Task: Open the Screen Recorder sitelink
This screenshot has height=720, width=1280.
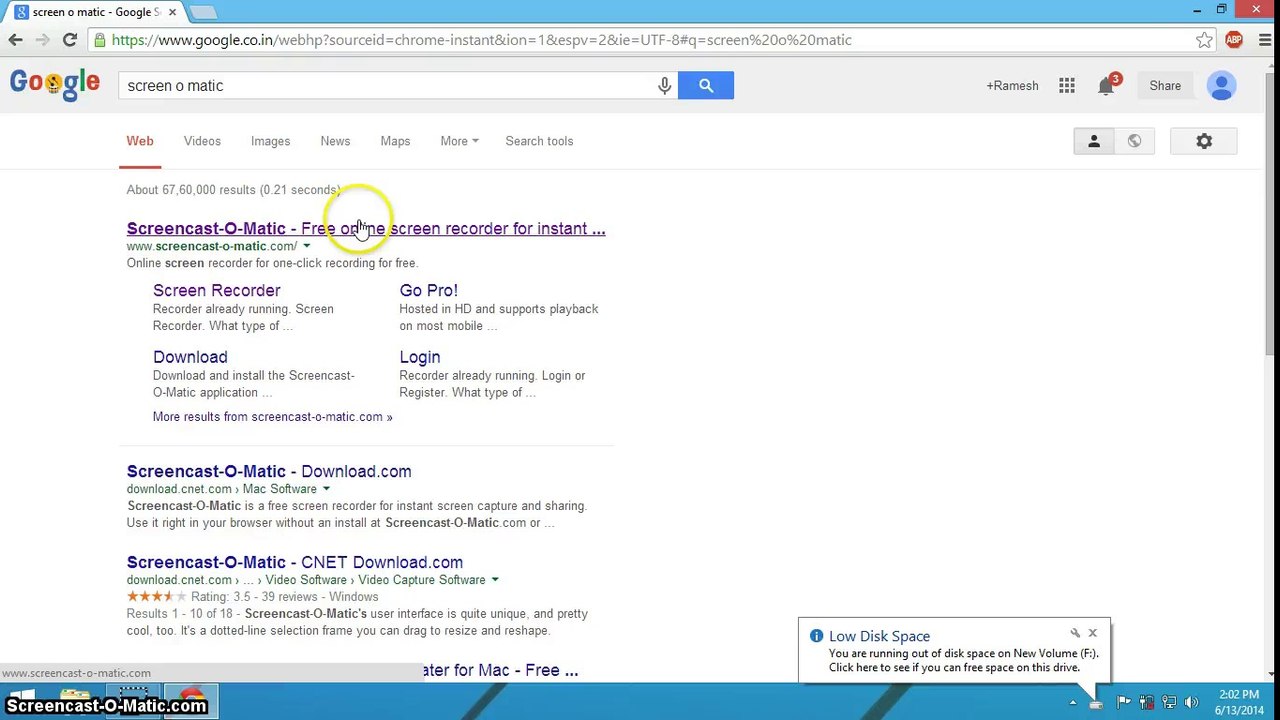Action: (x=217, y=290)
